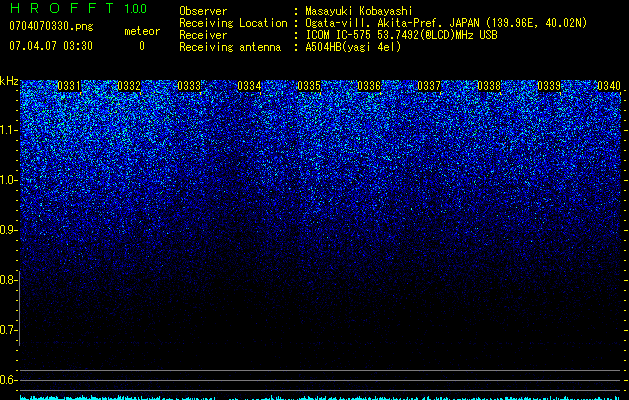
Task: Click the 0334 time marker
Action: pos(249,86)
